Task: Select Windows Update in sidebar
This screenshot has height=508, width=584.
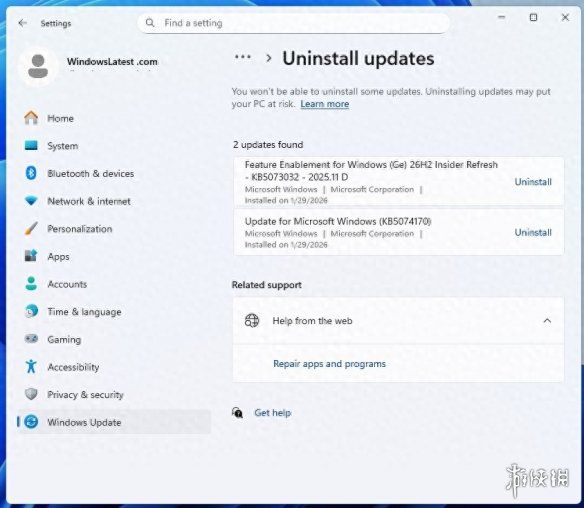Action: click(115, 422)
